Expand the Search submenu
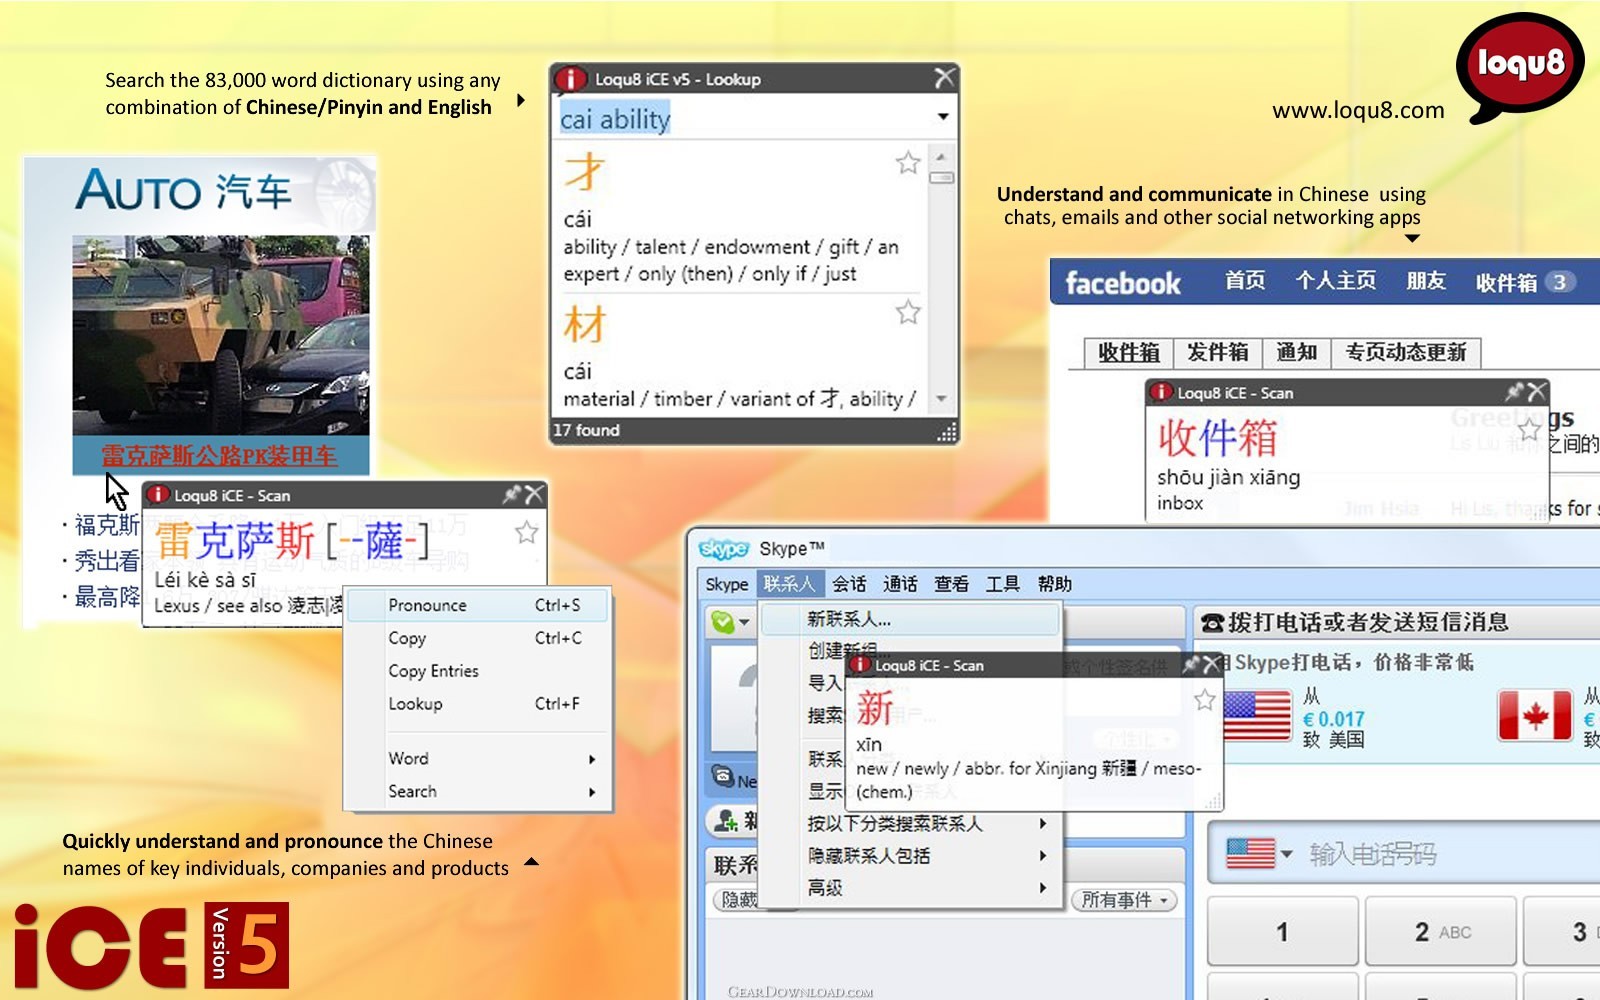 (x=478, y=792)
